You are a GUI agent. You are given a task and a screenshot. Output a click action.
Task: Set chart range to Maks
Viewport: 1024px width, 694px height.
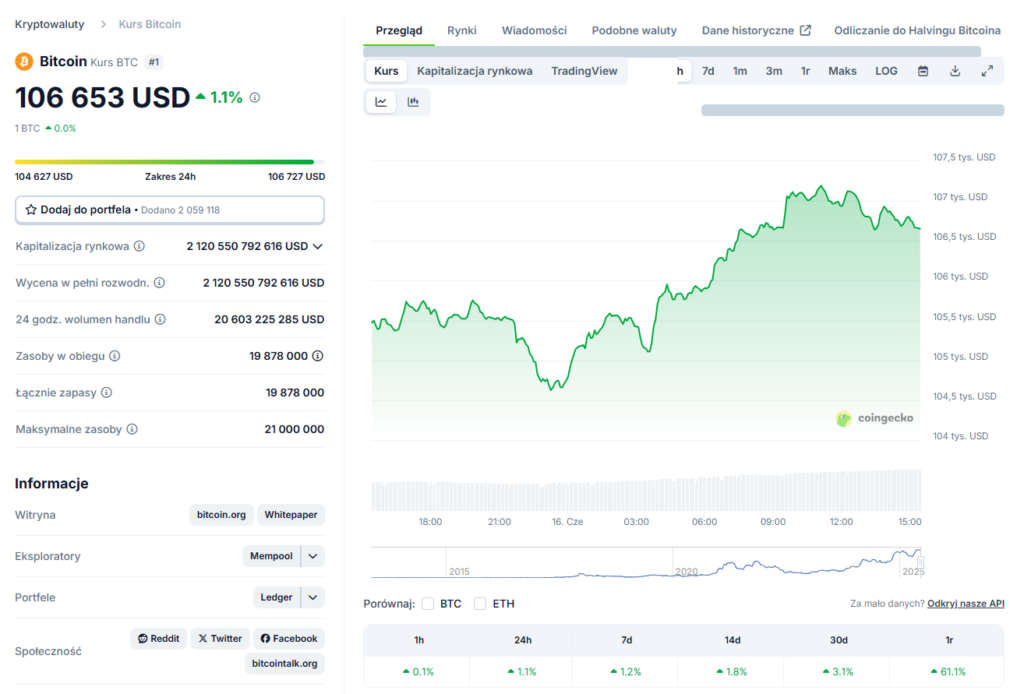[842, 71]
